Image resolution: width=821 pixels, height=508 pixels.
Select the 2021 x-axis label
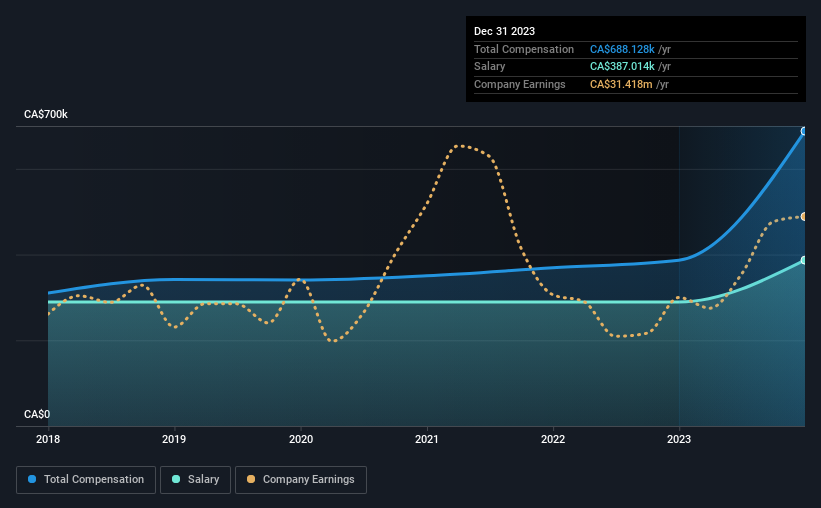tap(427, 439)
